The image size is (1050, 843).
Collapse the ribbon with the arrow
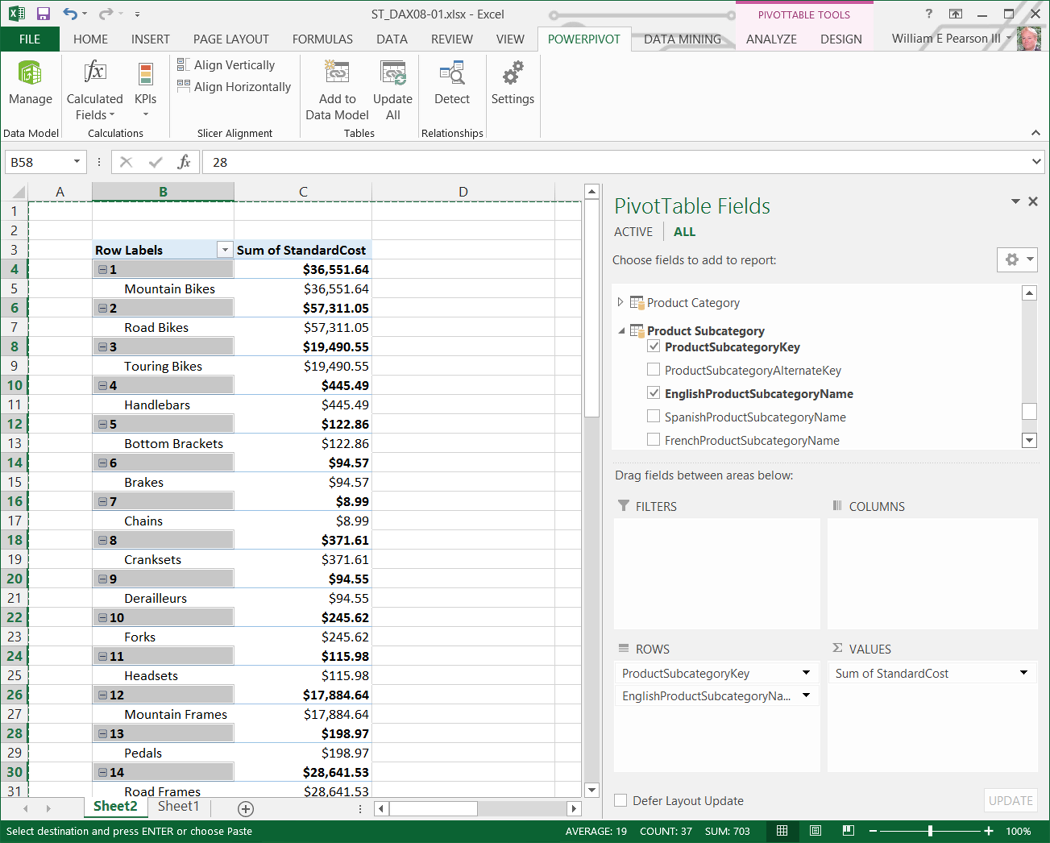[x=1035, y=133]
